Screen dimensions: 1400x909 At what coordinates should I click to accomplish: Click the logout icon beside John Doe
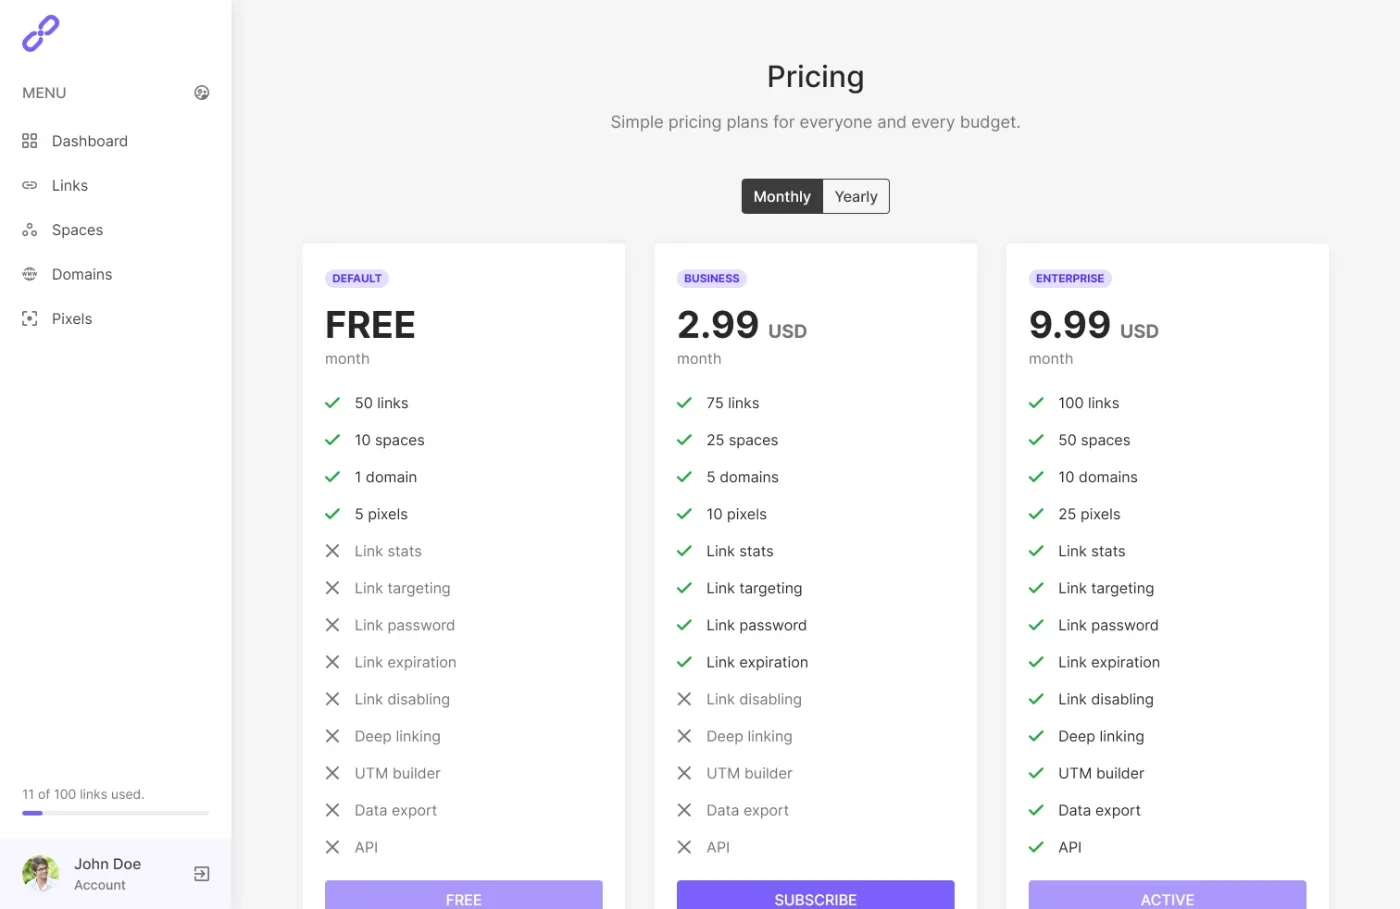click(201, 874)
